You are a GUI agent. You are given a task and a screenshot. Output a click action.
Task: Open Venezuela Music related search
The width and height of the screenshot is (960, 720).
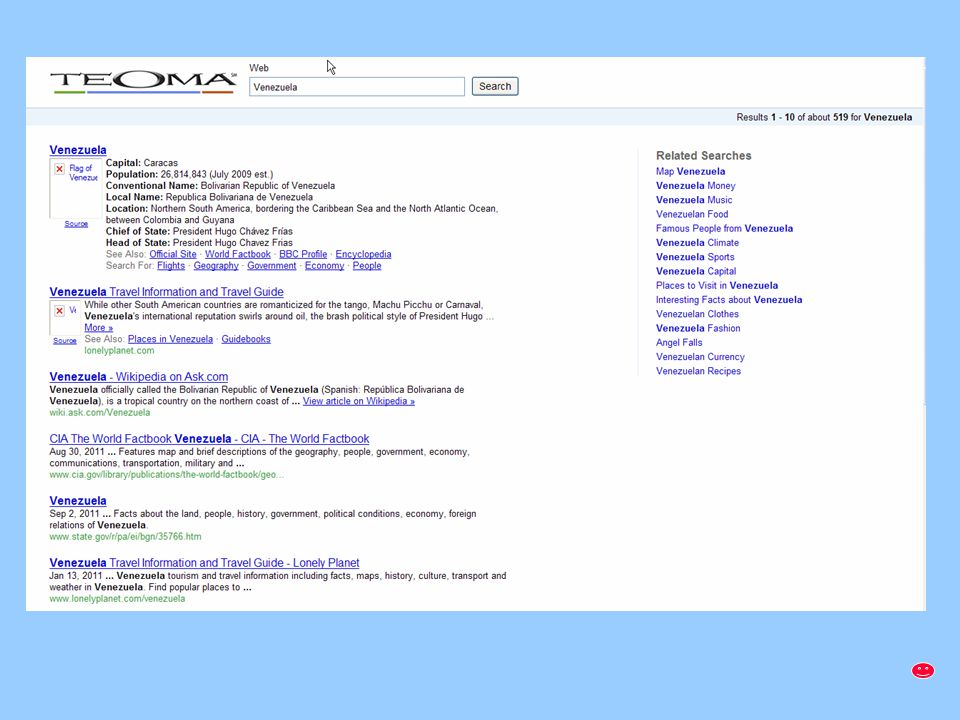tap(694, 200)
